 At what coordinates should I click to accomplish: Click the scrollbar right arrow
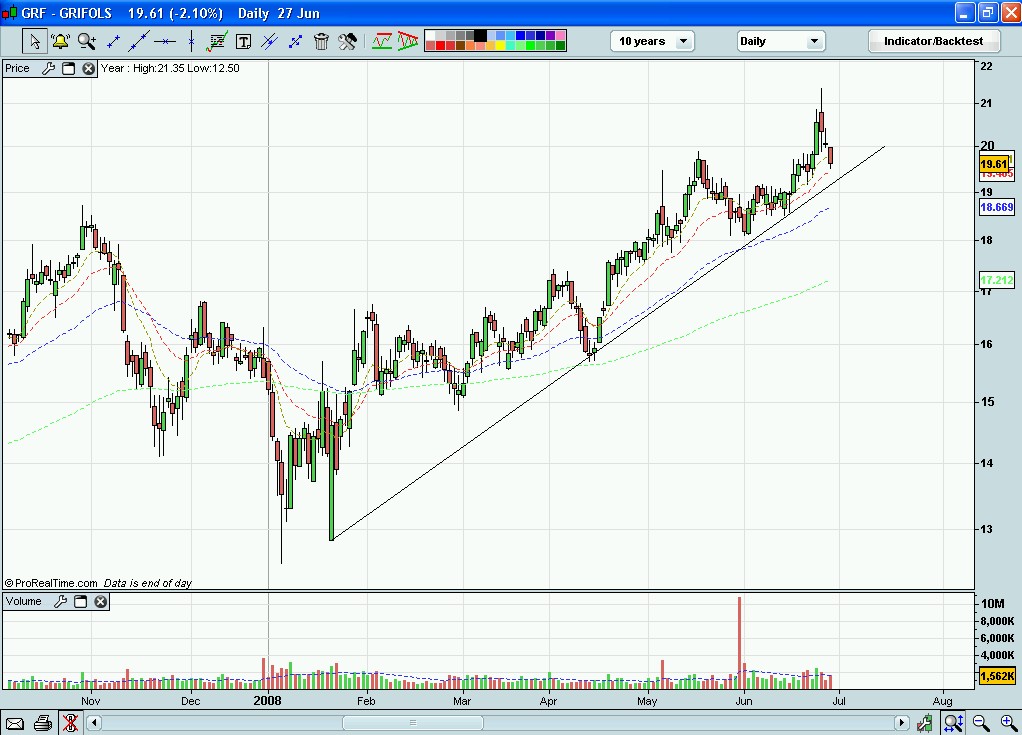(901, 723)
